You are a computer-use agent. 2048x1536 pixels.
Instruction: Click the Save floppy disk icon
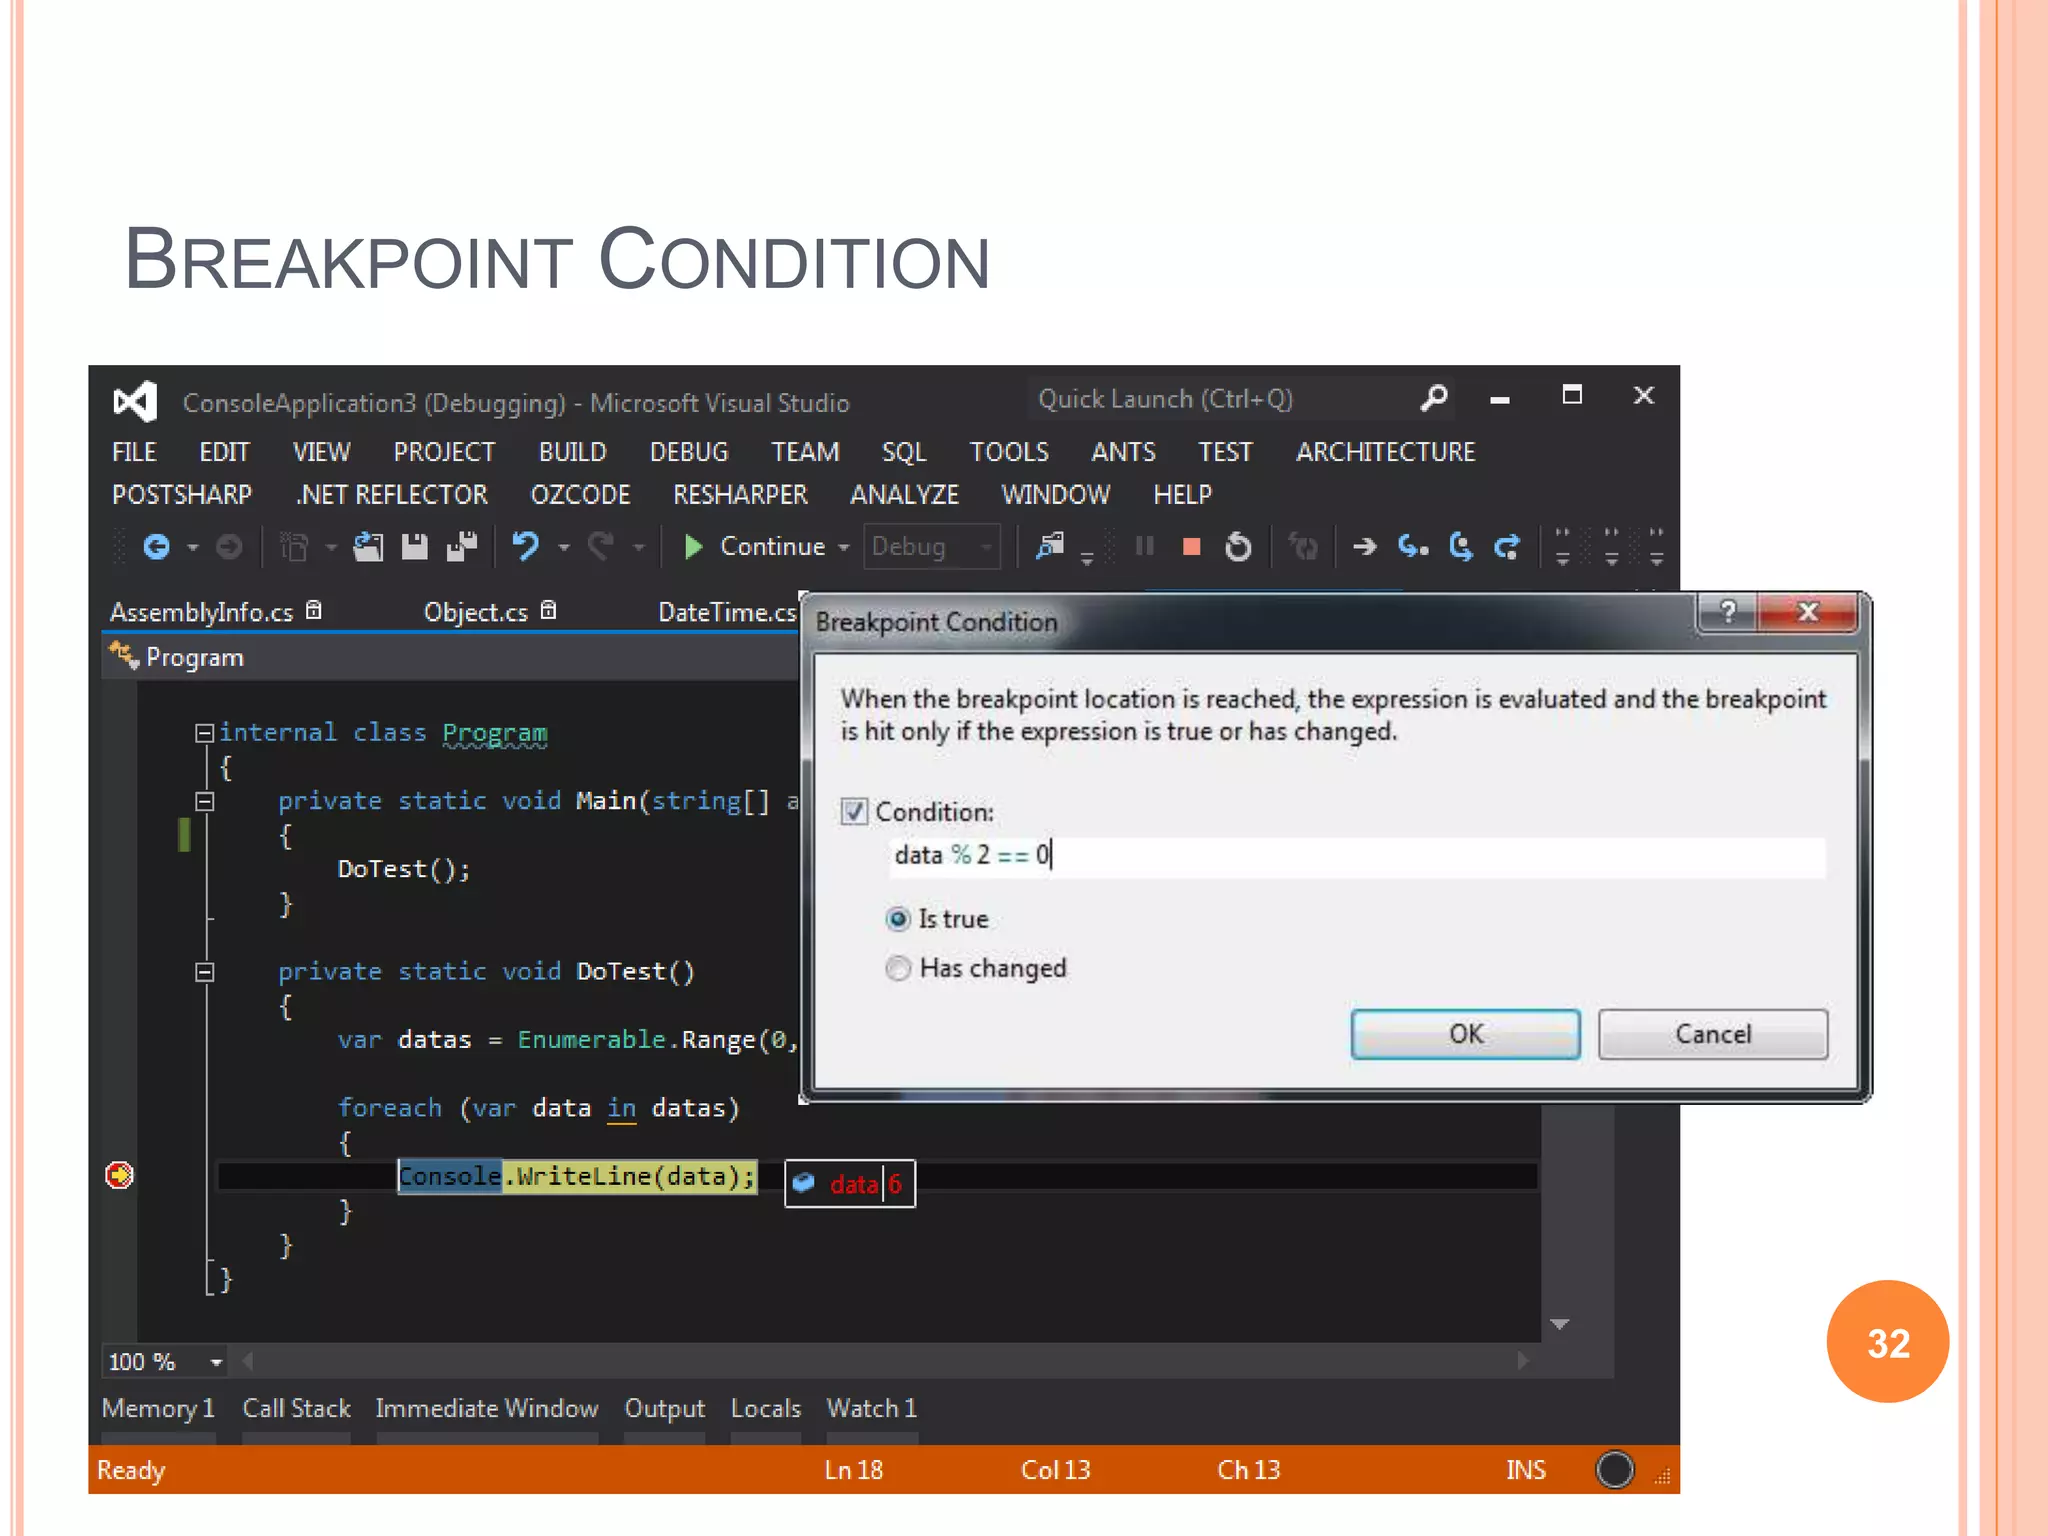coord(414,547)
